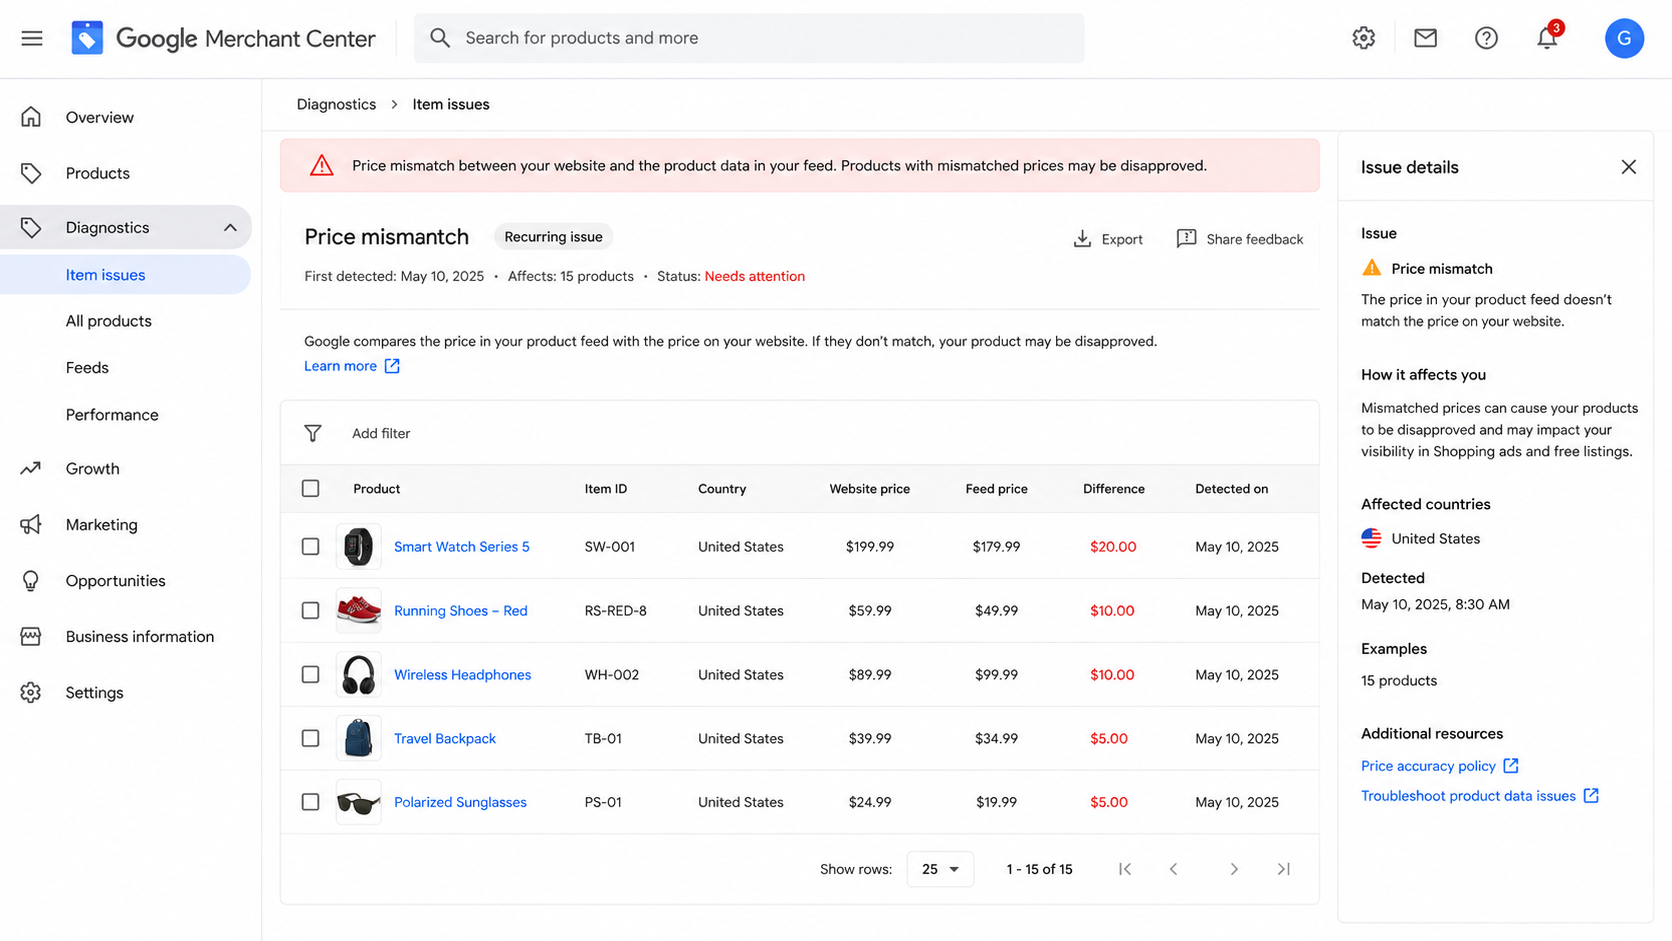Go to first page of results

tap(1125, 869)
